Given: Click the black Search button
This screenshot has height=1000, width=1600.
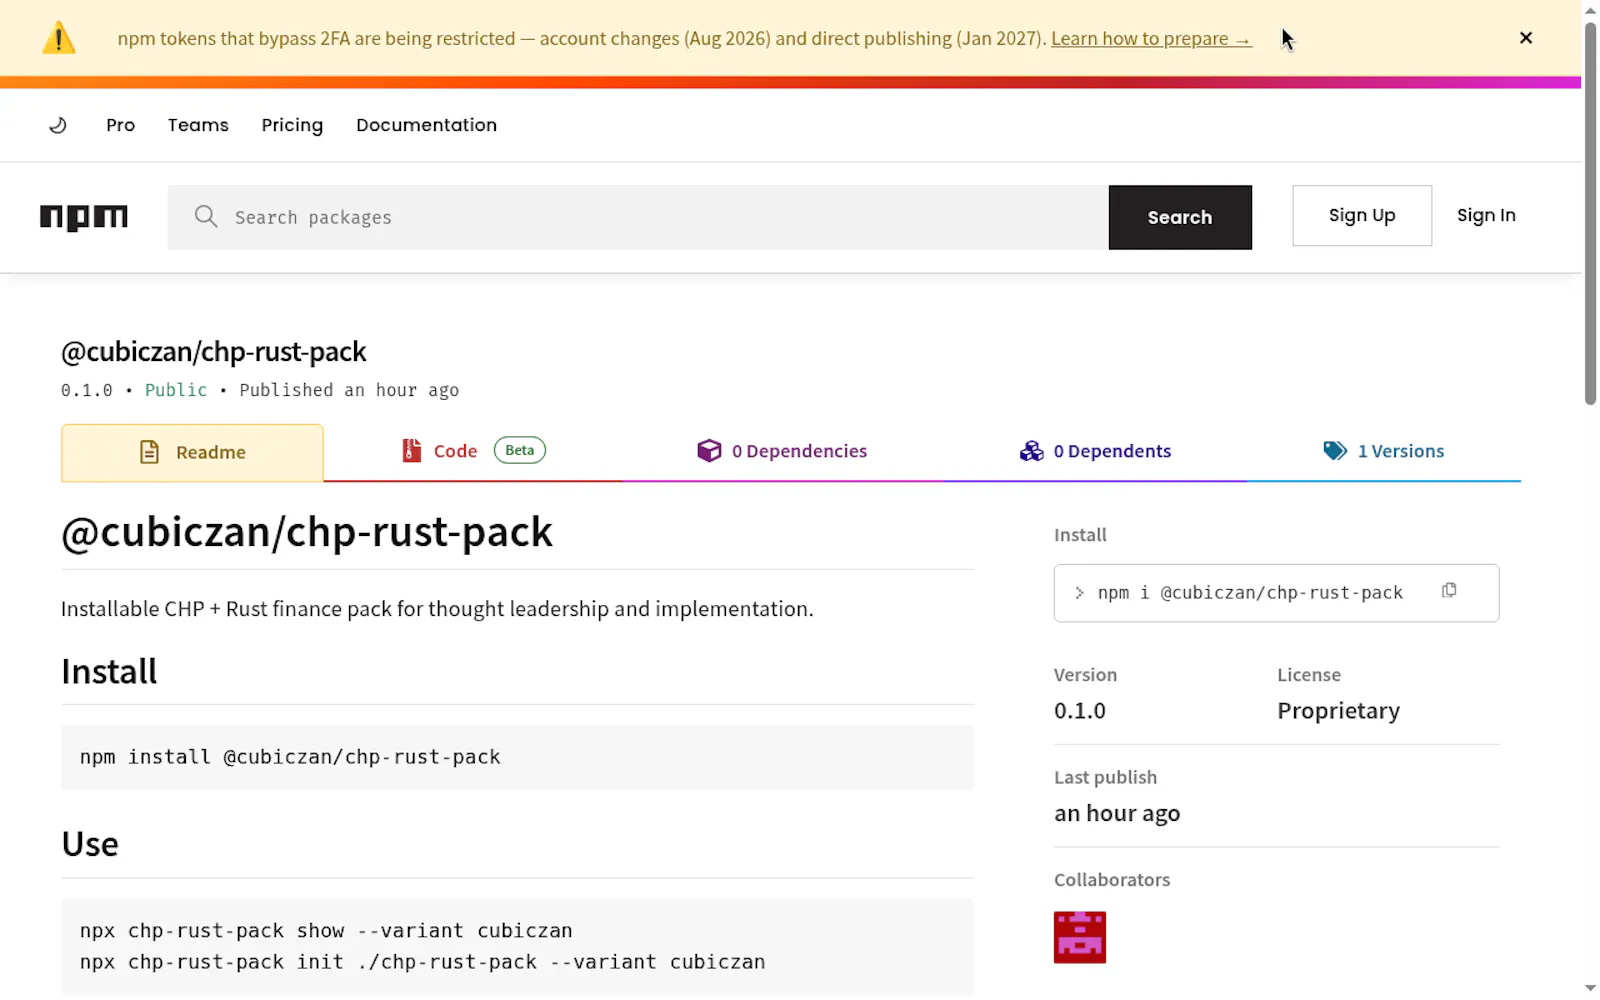Looking at the screenshot, I should (1180, 217).
